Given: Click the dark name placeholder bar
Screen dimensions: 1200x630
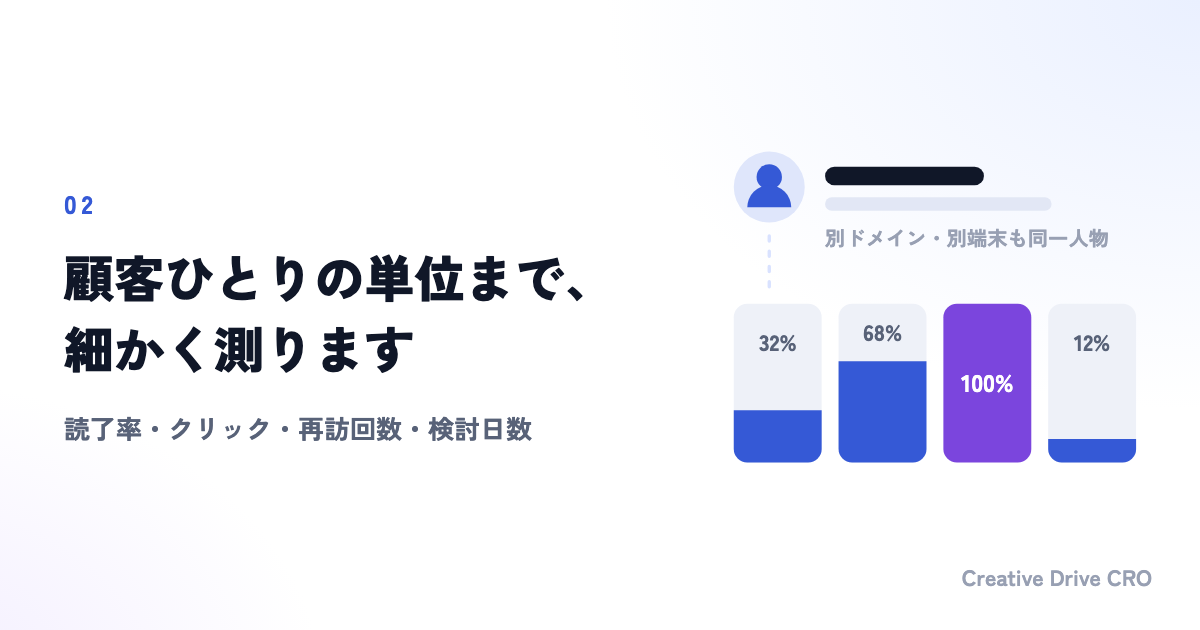Looking at the screenshot, I should click(x=904, y=176).
